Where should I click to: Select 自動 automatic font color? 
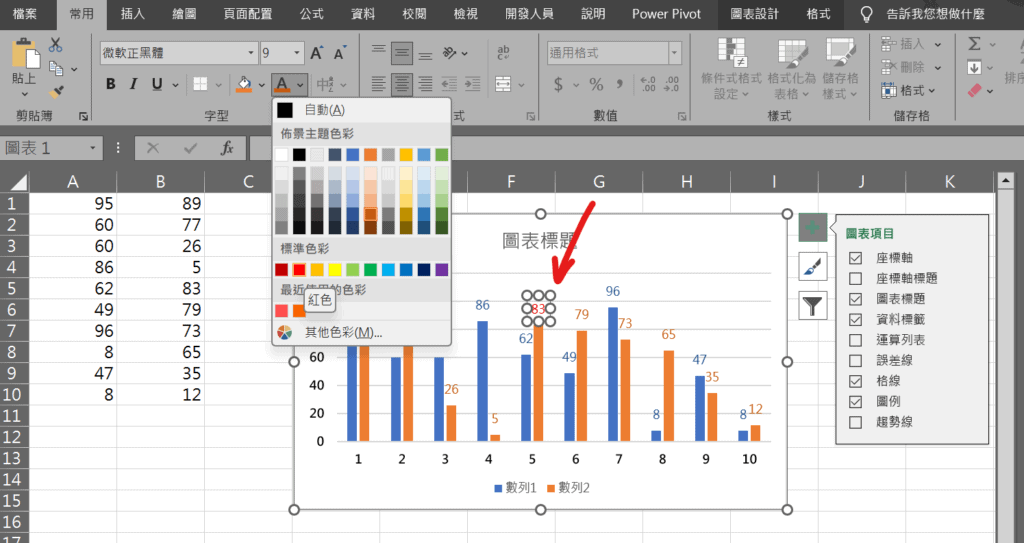point(324,110)
